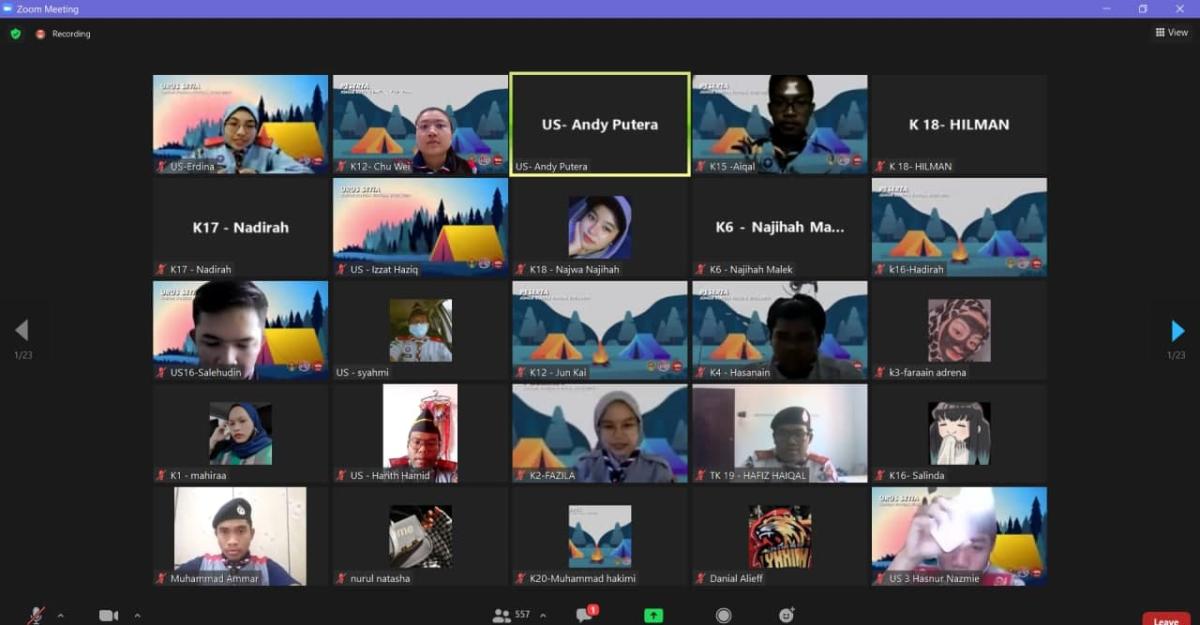This screenshot has height=625, width=1200.
Task: Open the Reactions emoji icon
Action: coord(787,615)
